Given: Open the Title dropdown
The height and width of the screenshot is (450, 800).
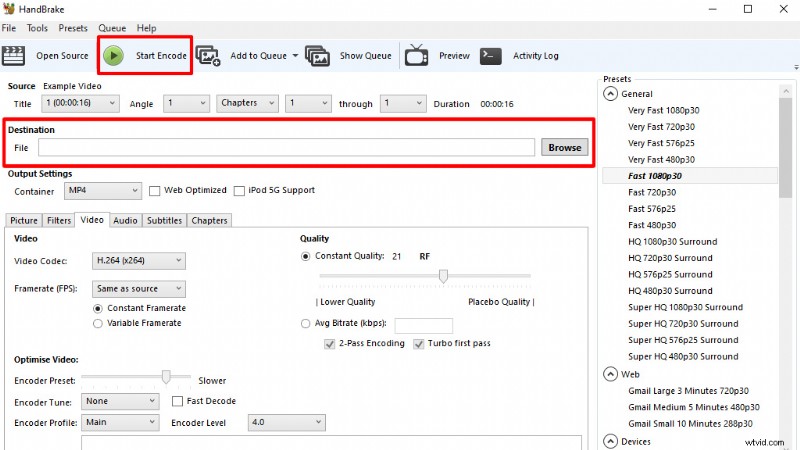Looking at the screenshot, I should pyautogui.click(x=81, y=103).
